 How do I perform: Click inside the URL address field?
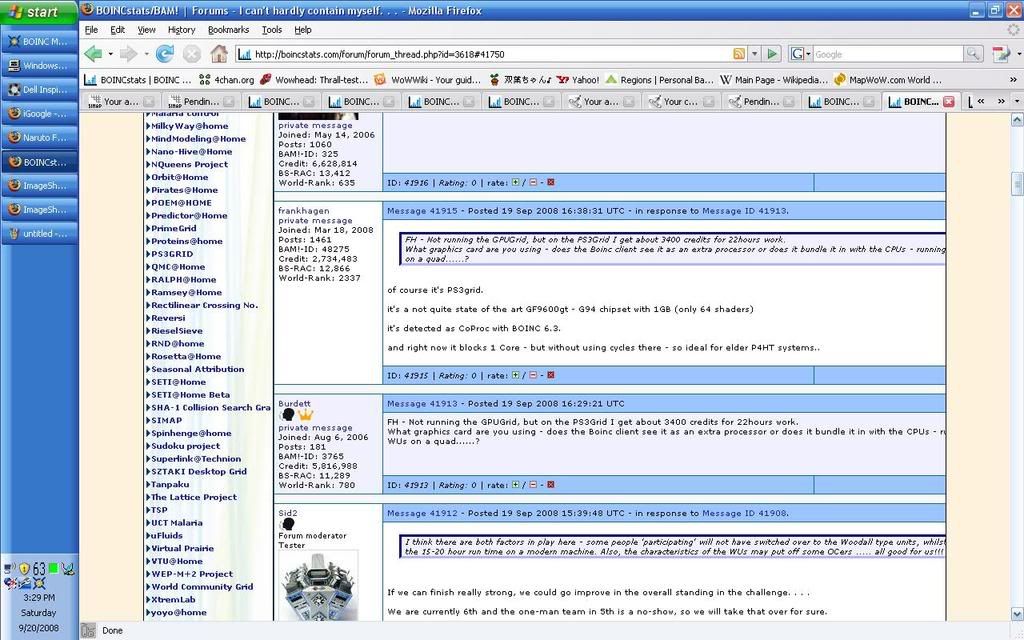pos(480,54)
